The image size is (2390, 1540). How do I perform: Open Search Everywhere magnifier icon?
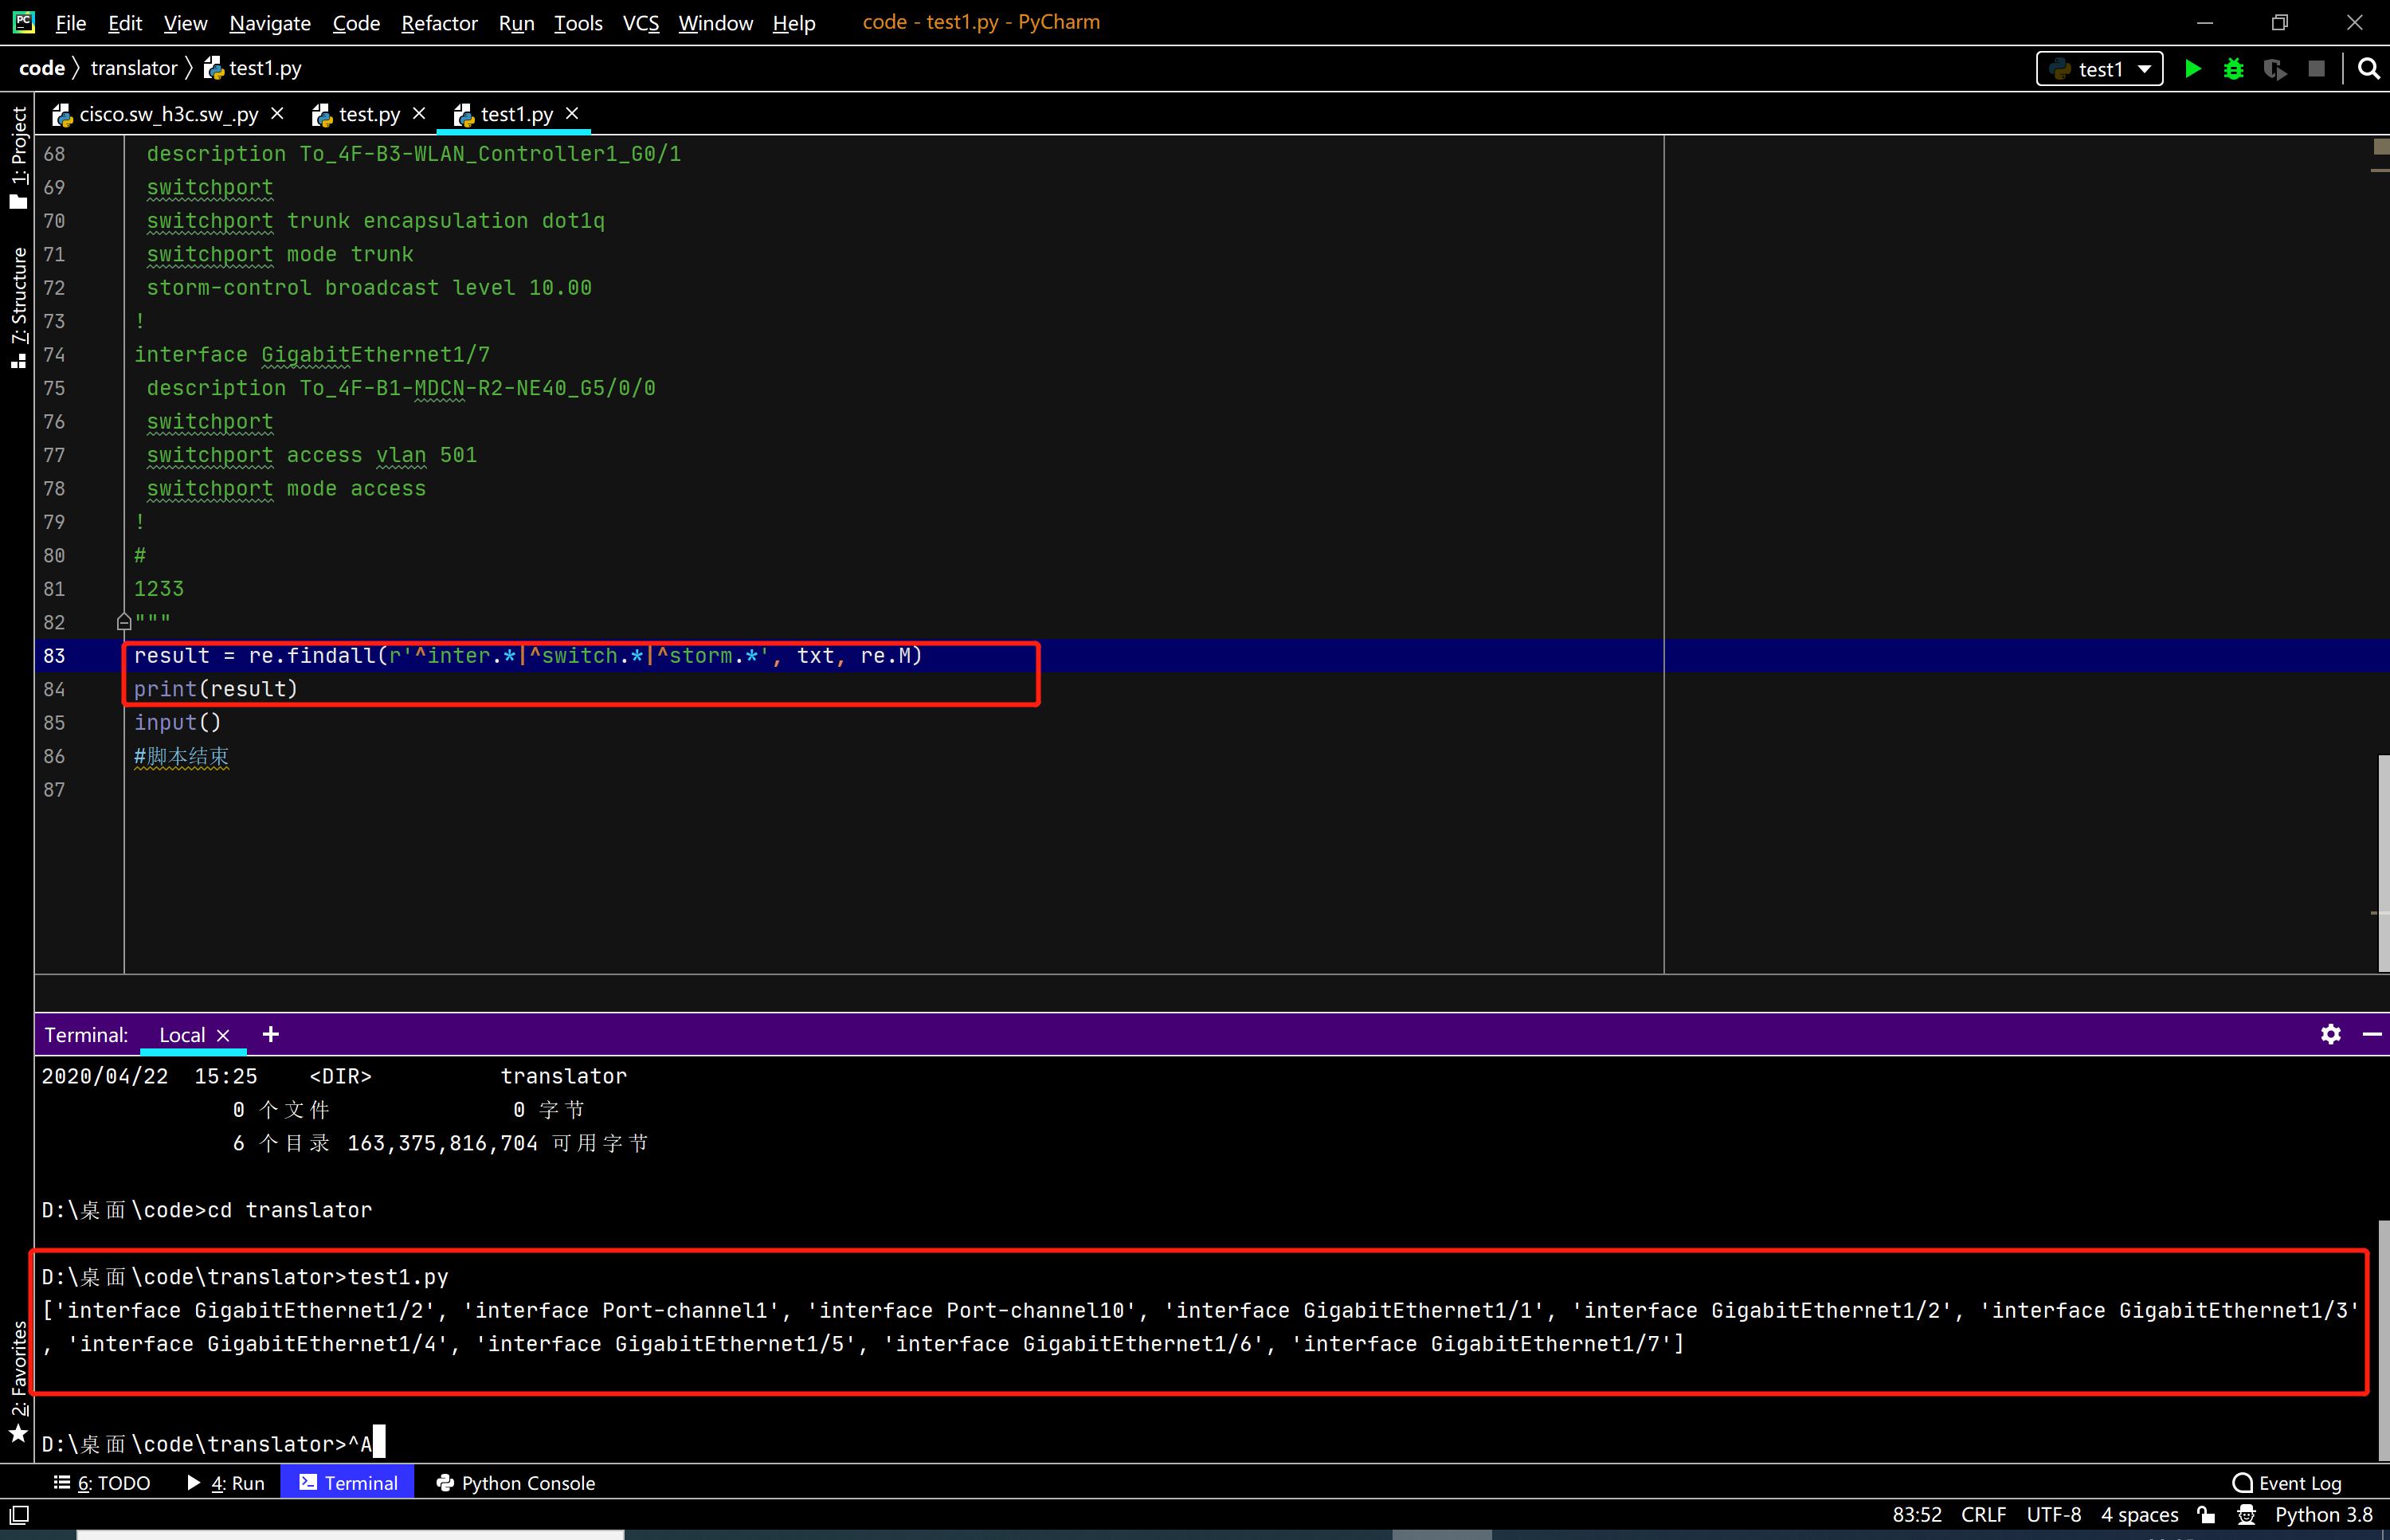click(x=2368, y=69)
